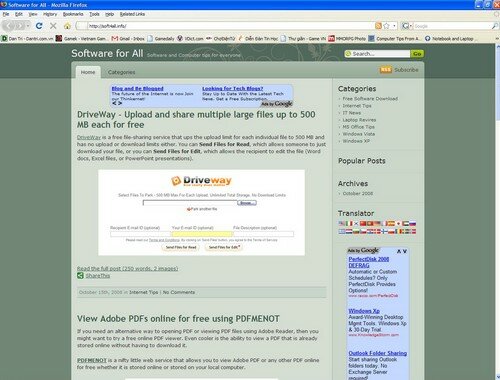This screenshot has width=500, height=380.
Task: Go to the Home page icon
Action: (x=67, y=26)
